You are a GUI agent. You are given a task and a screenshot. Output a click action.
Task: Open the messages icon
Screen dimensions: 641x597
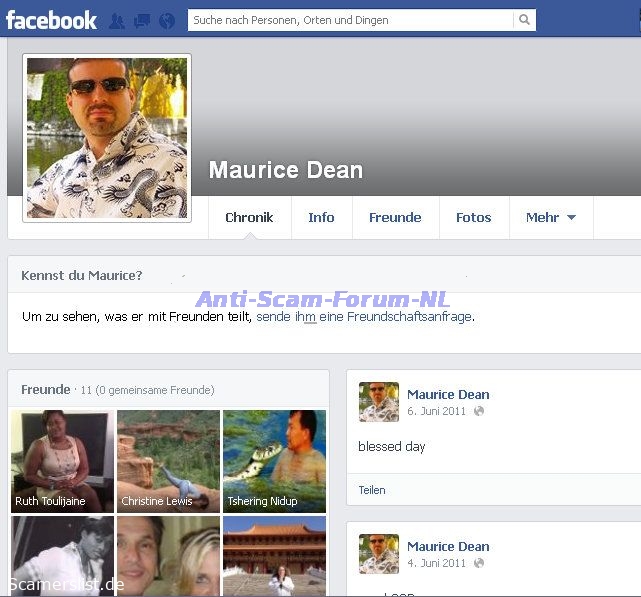tap(142, 20)
